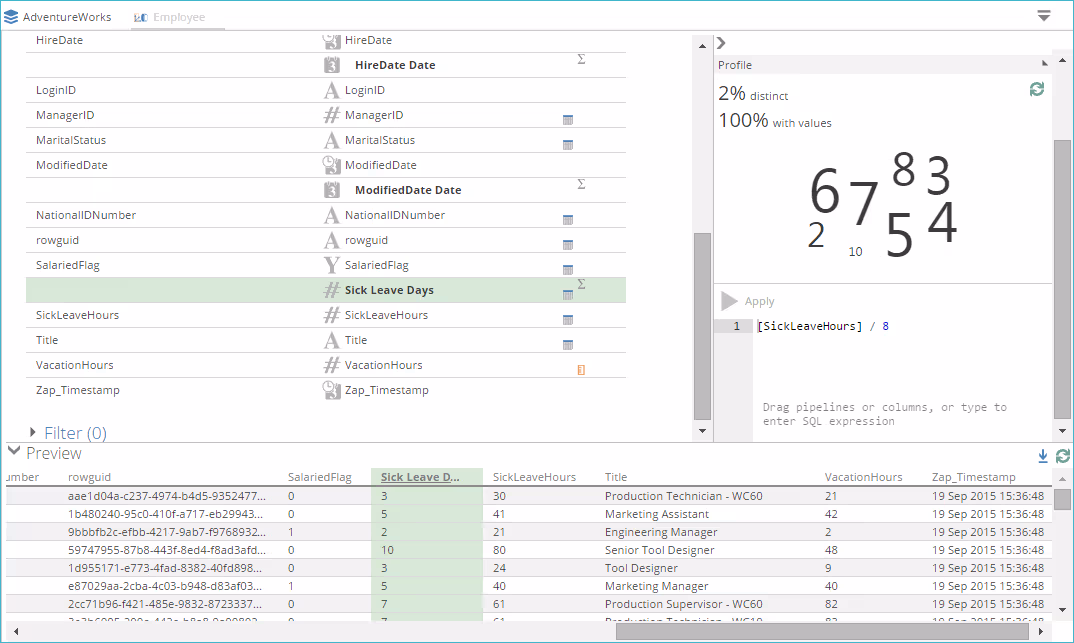The height and width of the screenshot is (643, 1074).
Task: Open the top-right dropdown menu arrow
Action: click(x=1044, y=16)
